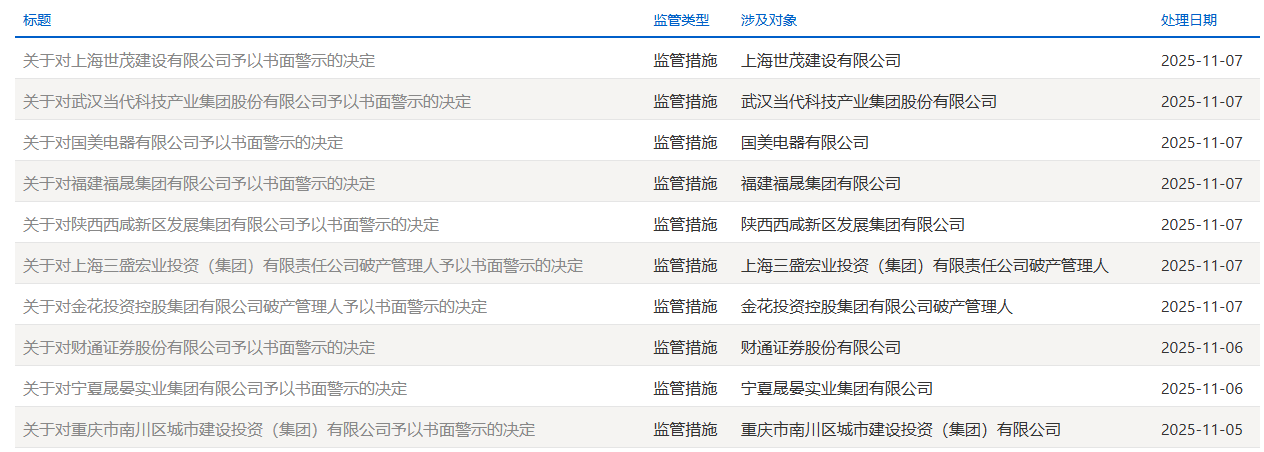This screenshot has width=1264, height=452.
Task: Click involved party 重庆市南川区城市建设投资（集团）有限公司
Action: click(901, 429)
